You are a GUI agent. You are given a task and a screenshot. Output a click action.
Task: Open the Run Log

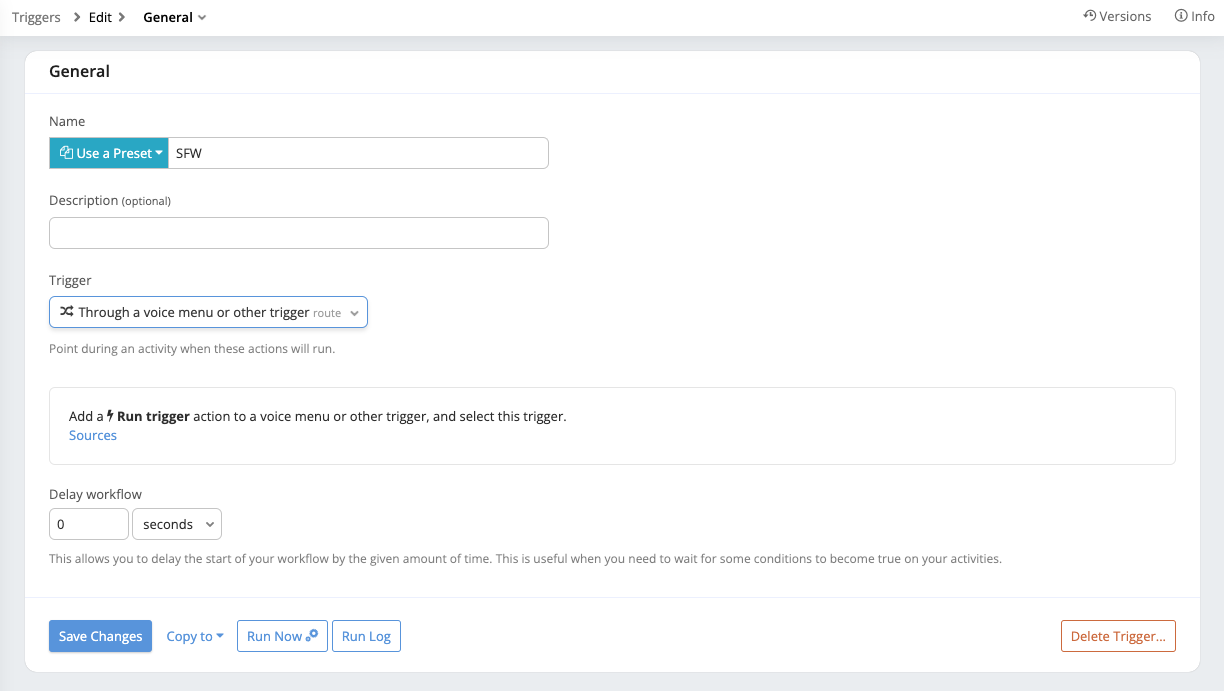(366, 636)
